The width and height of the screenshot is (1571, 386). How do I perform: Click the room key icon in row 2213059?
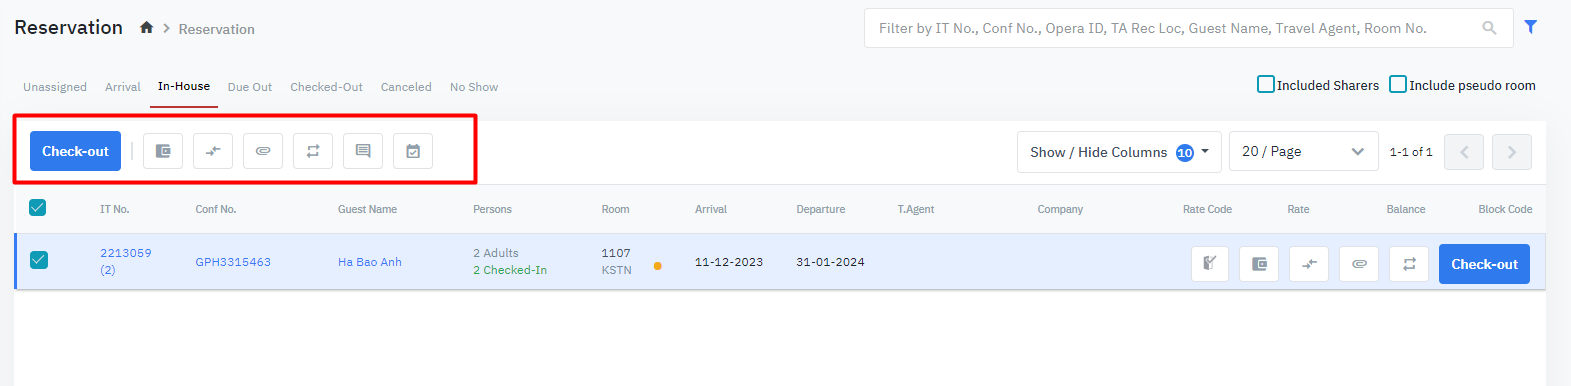pyautogui.click(x=1210, y=264)
